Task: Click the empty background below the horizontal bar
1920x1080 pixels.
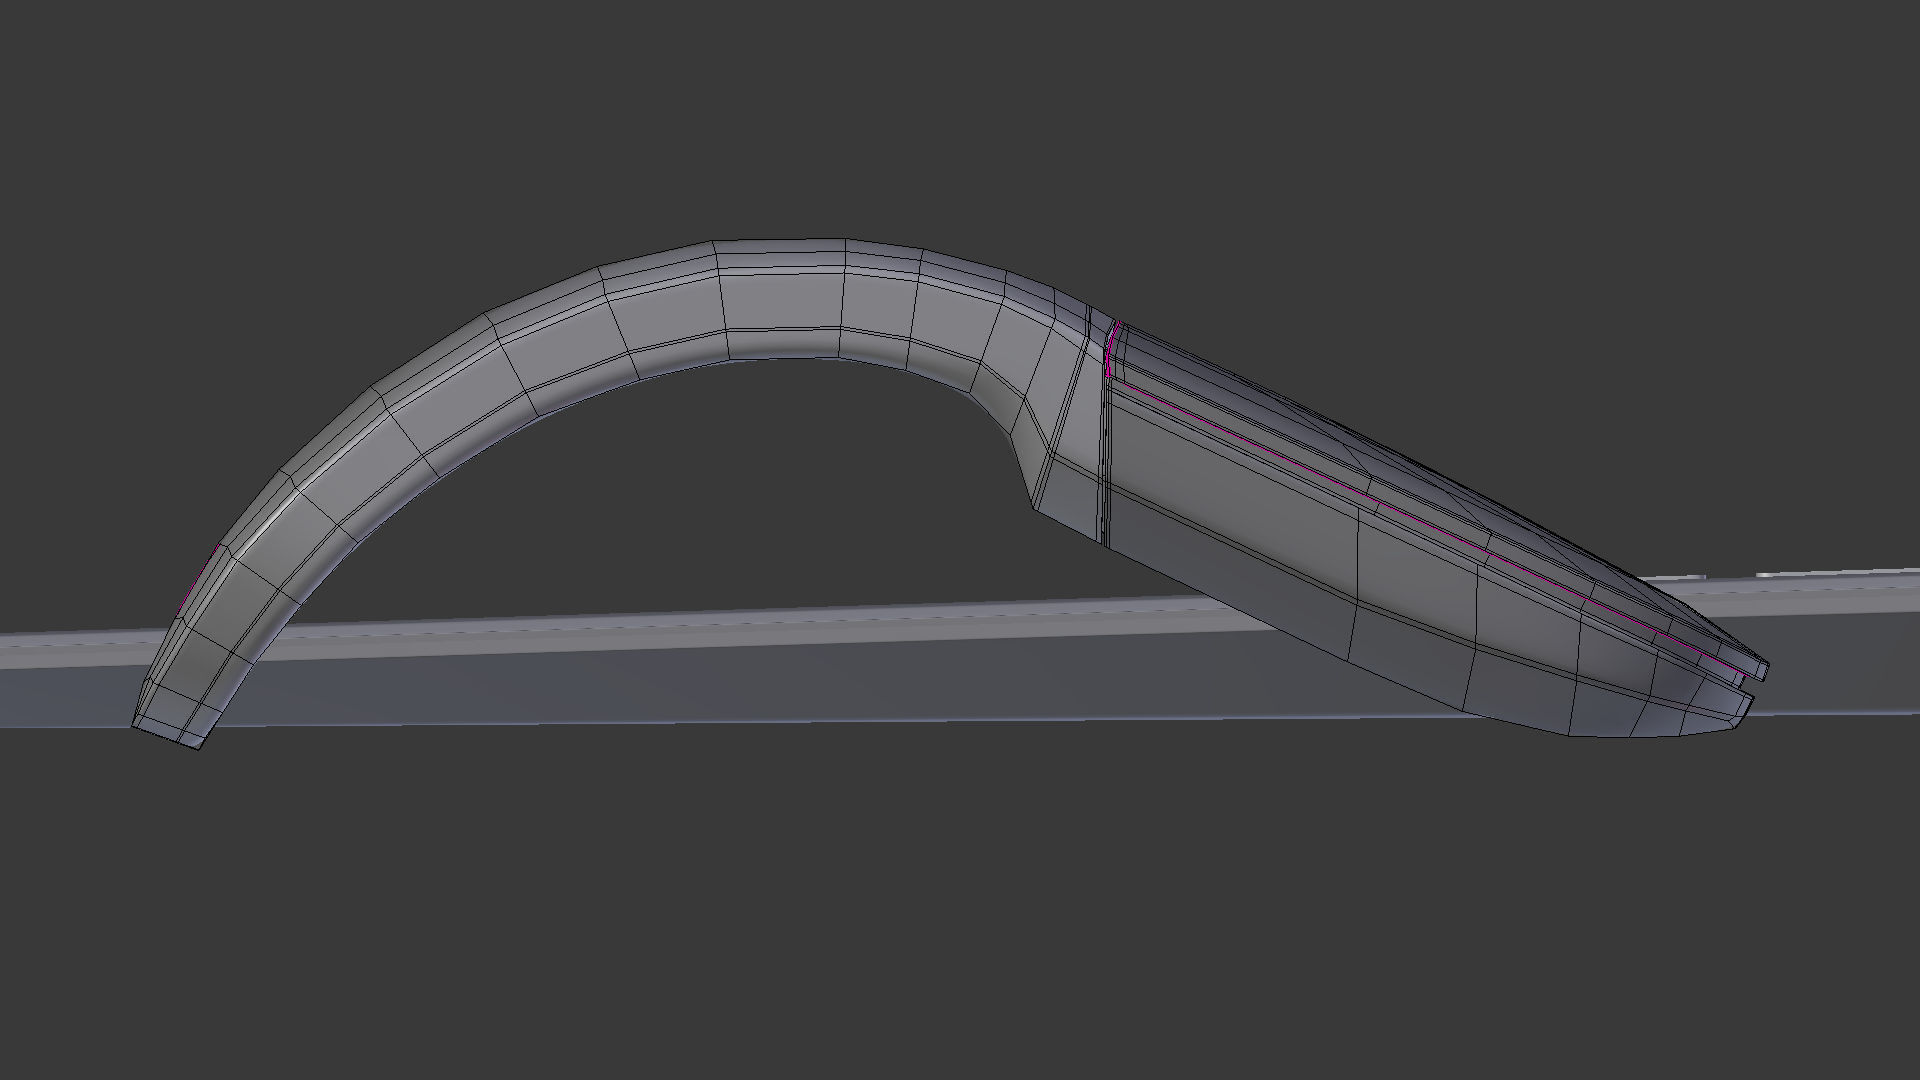Action: pos(900,900)
